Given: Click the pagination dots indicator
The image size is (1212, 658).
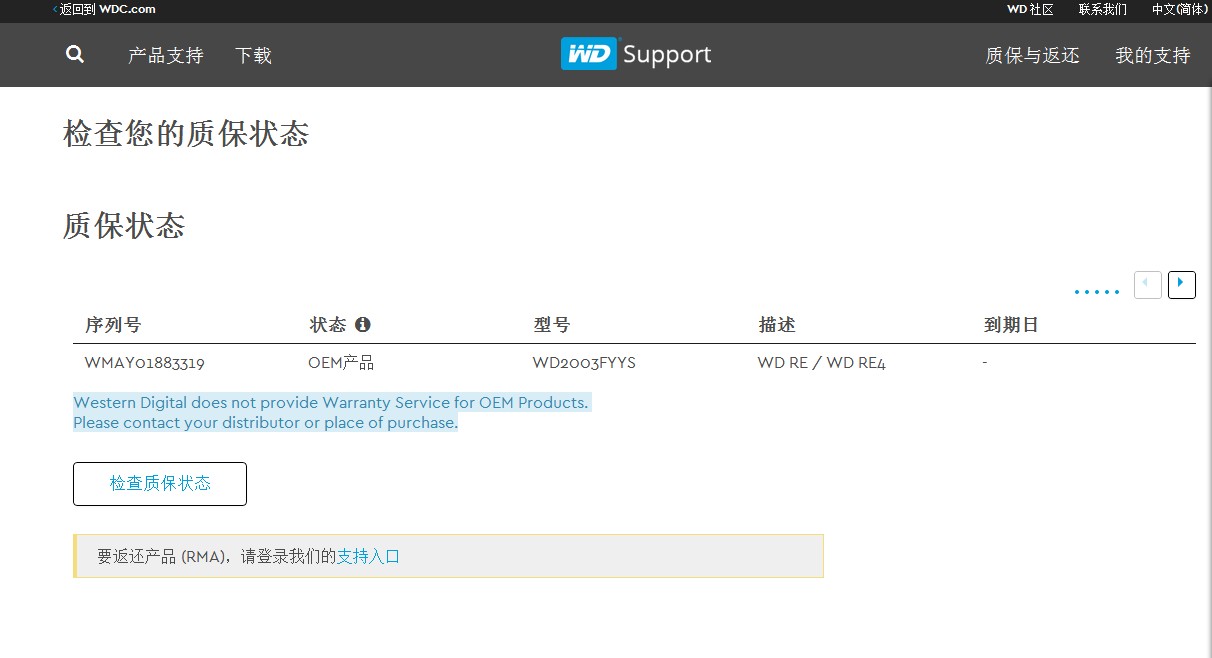Looking at the screenshot, I should click(1096, 292).
